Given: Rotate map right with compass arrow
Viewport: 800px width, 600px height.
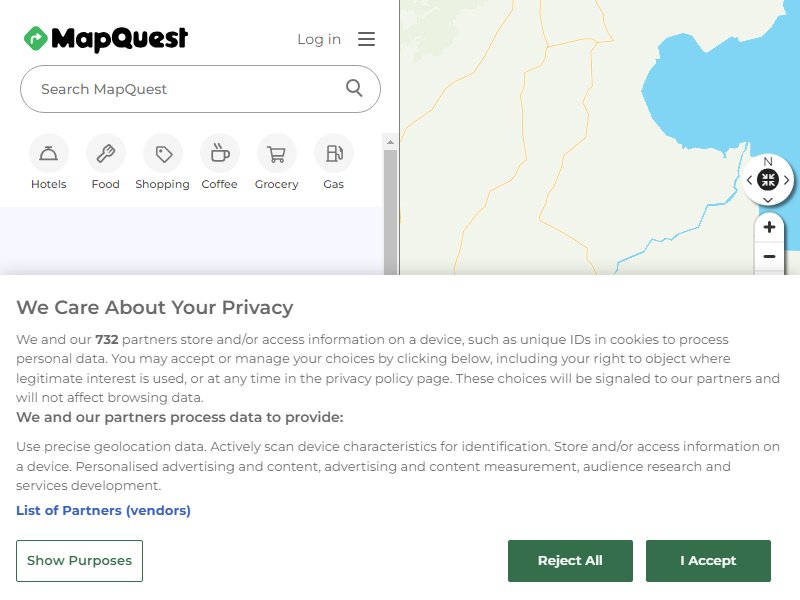Looking at the screenshot, I should tap(787, 180).
